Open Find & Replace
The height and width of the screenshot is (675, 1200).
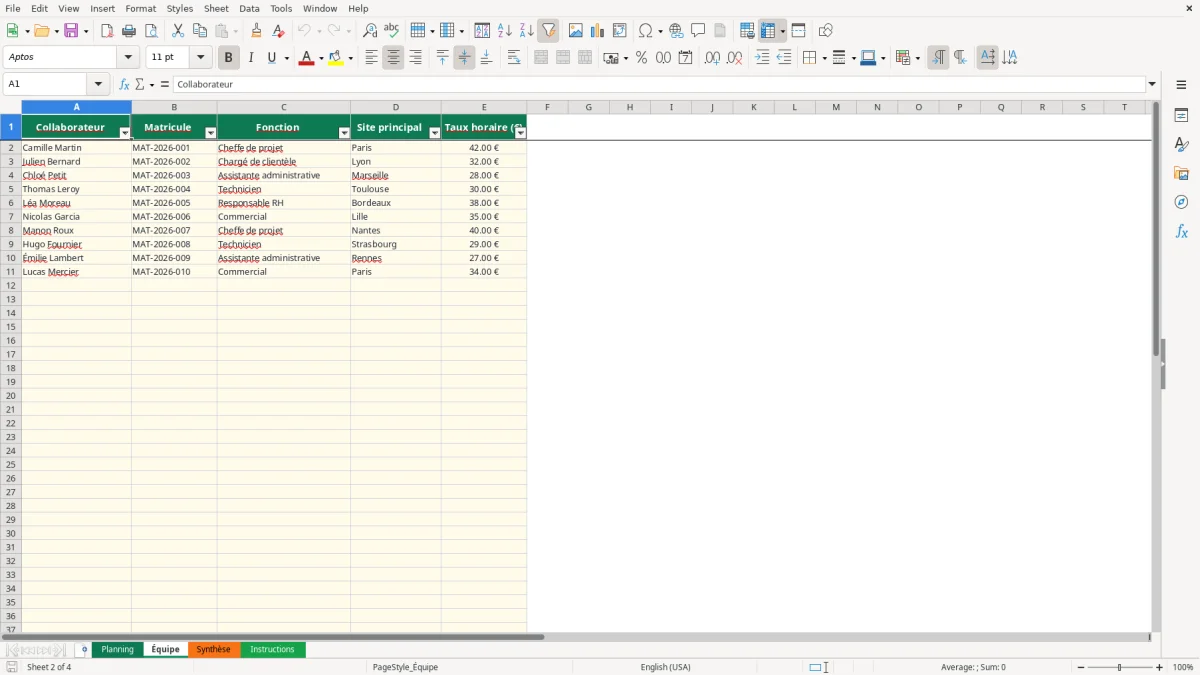point(370,31)
